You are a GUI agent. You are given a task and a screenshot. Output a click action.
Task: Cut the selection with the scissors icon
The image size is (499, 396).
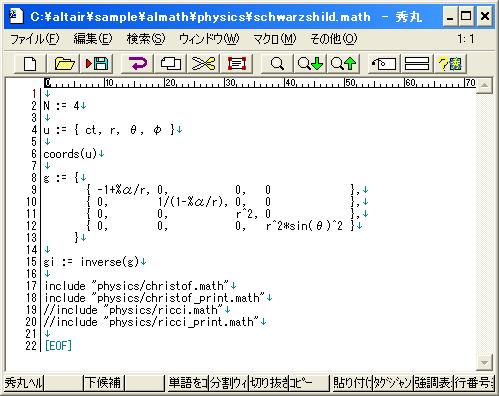[x=203, y=64]
